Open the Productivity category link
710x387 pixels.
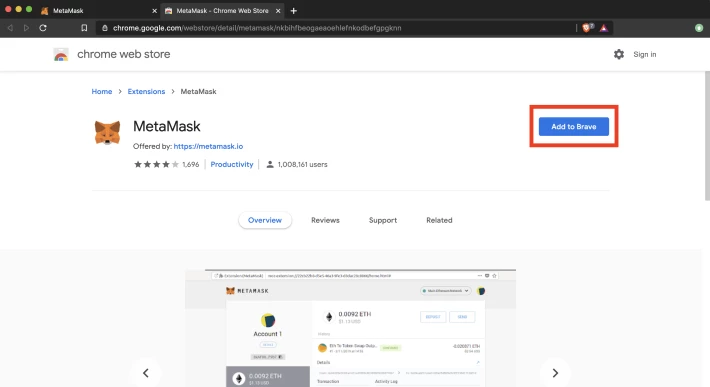(232, 164)
